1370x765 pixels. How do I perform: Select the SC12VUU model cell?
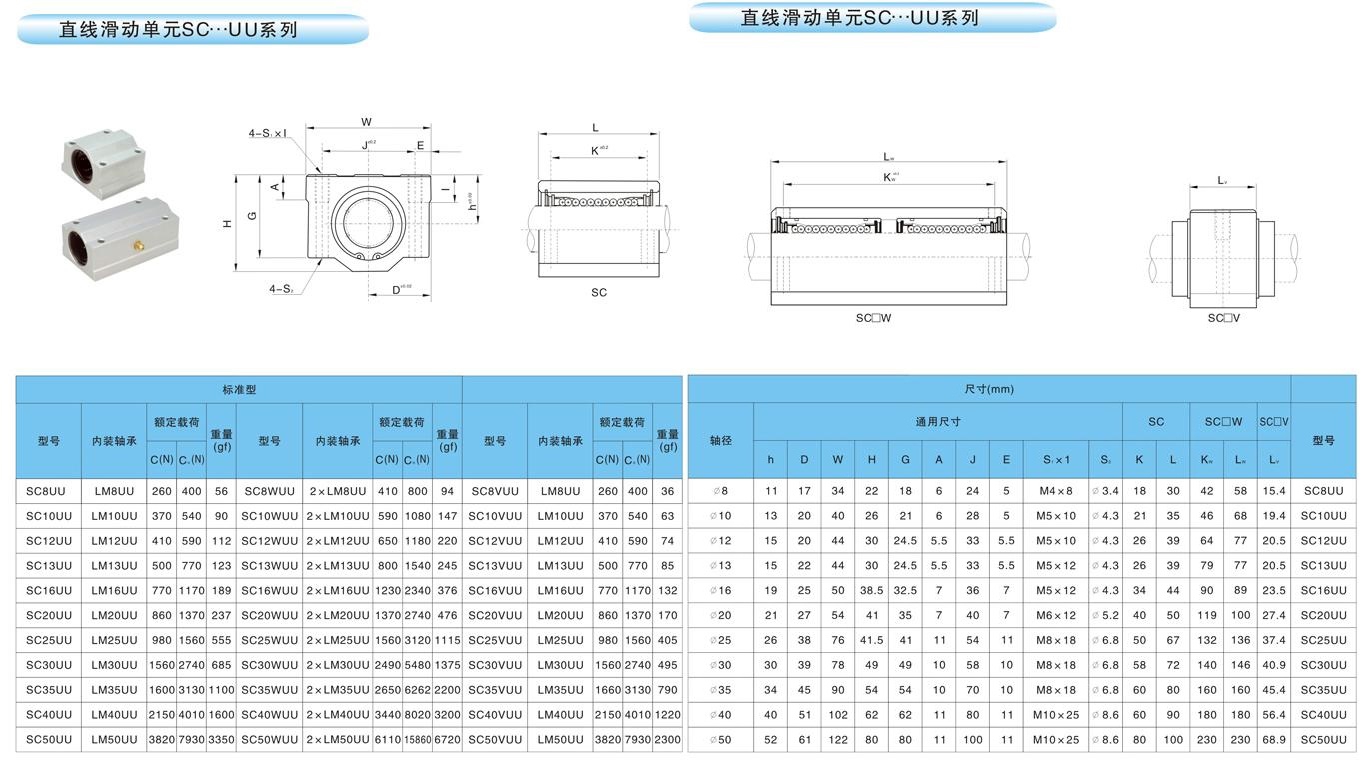[495, 541]
